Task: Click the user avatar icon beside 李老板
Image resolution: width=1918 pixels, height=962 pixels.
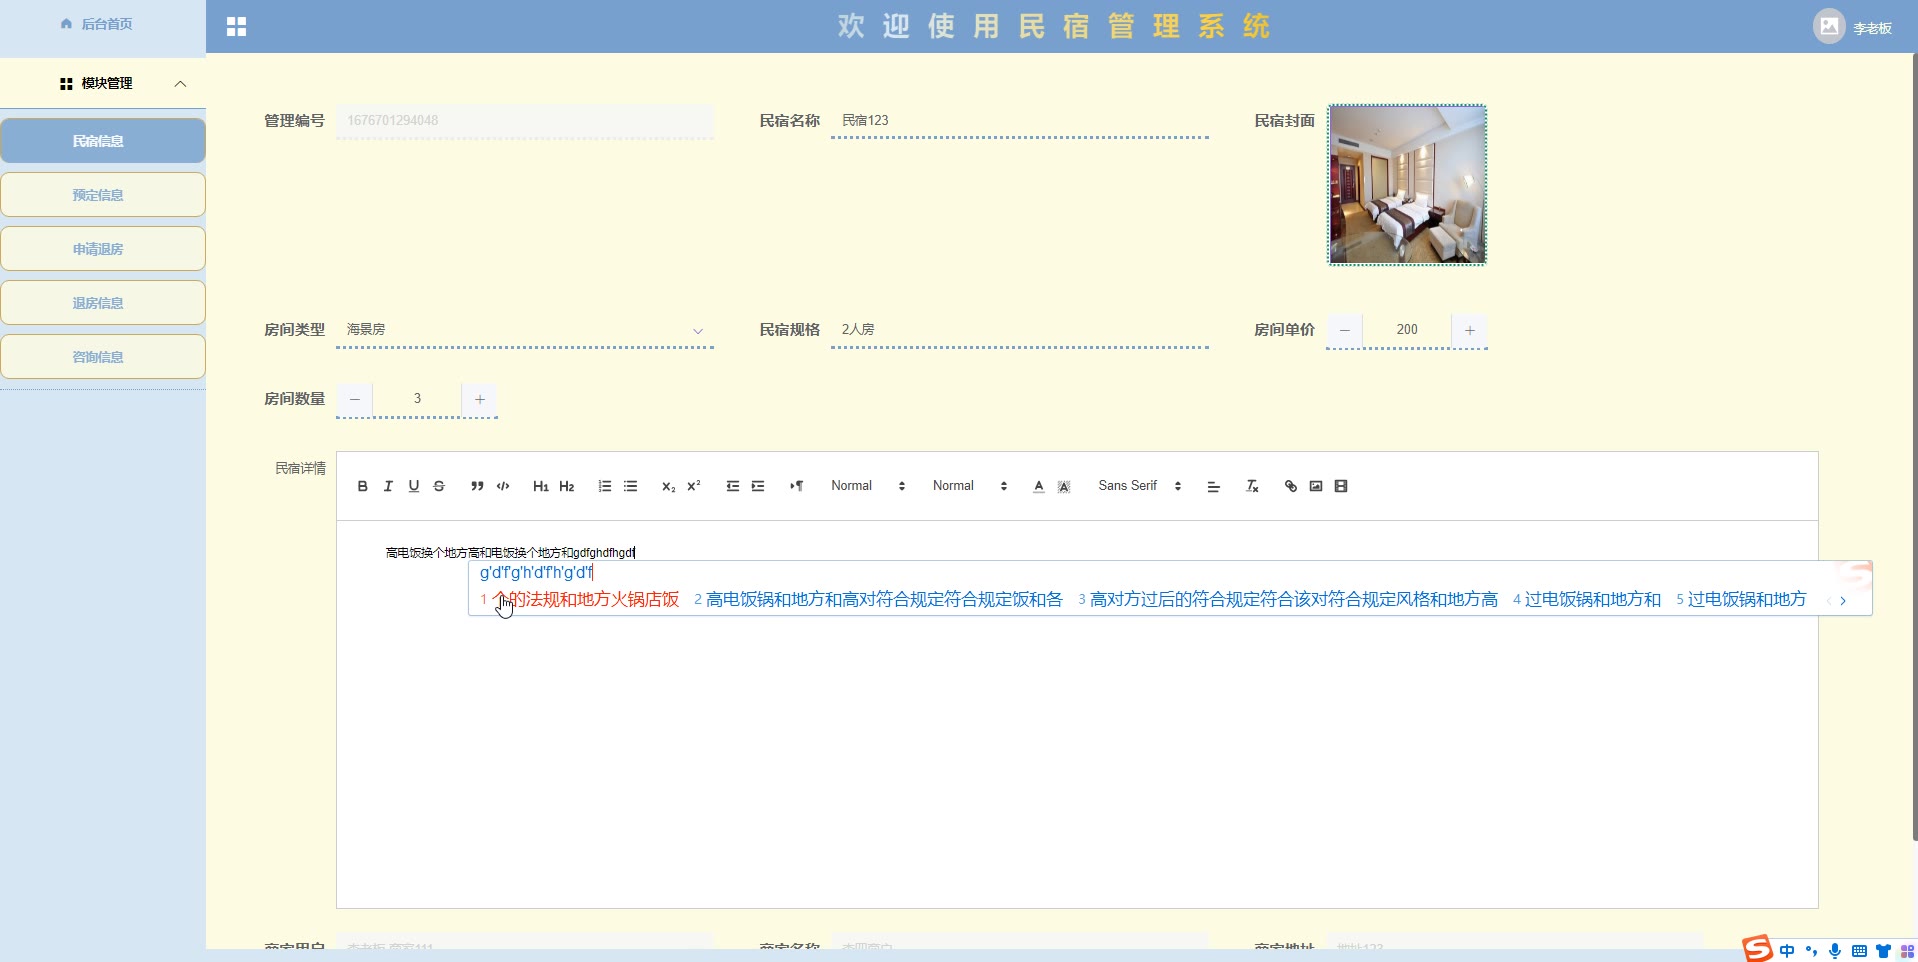Action: click(x=1829, y=27)
